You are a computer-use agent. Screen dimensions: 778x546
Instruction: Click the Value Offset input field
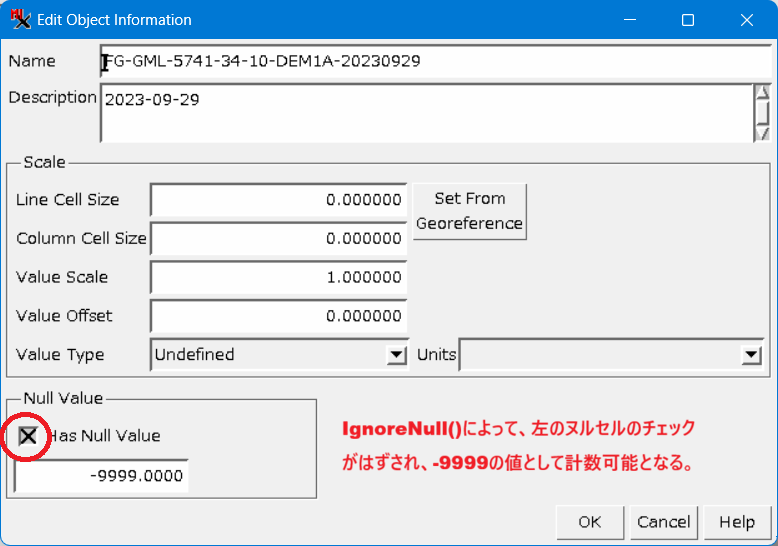(x=278, y=316)
